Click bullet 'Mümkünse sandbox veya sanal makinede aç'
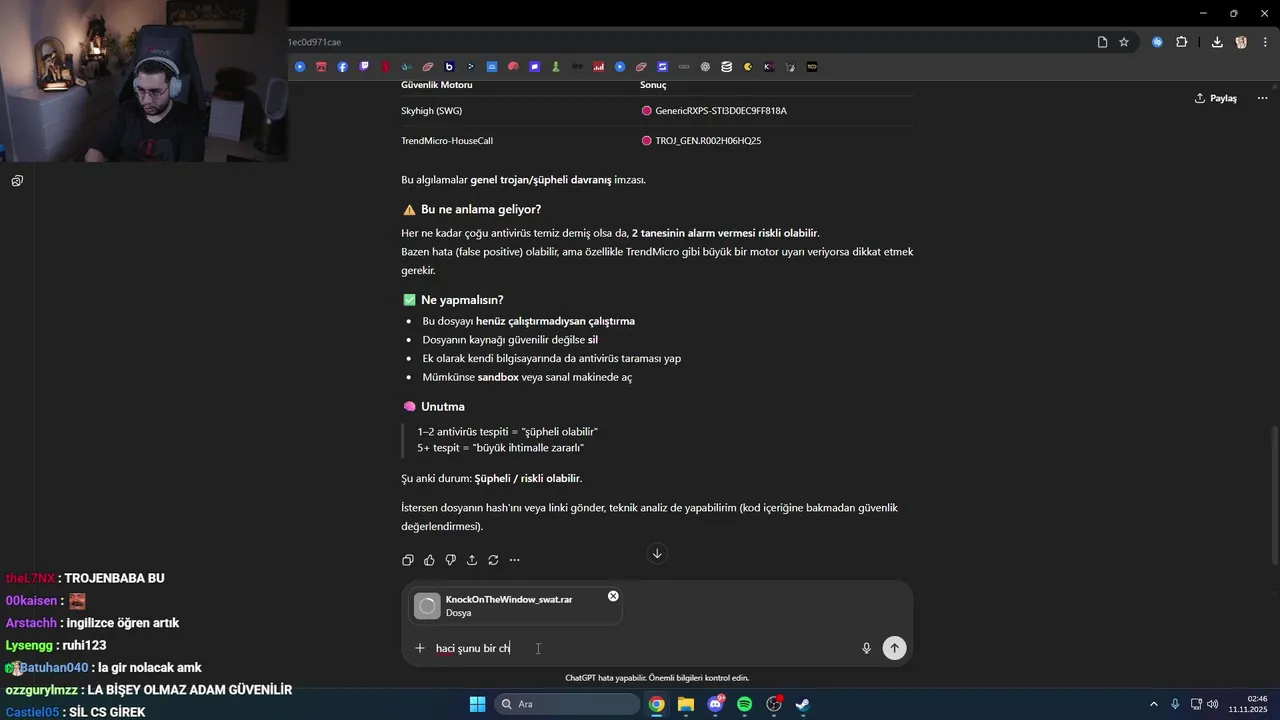Screen dimensions: 1280x720 [x=527, y=377]
